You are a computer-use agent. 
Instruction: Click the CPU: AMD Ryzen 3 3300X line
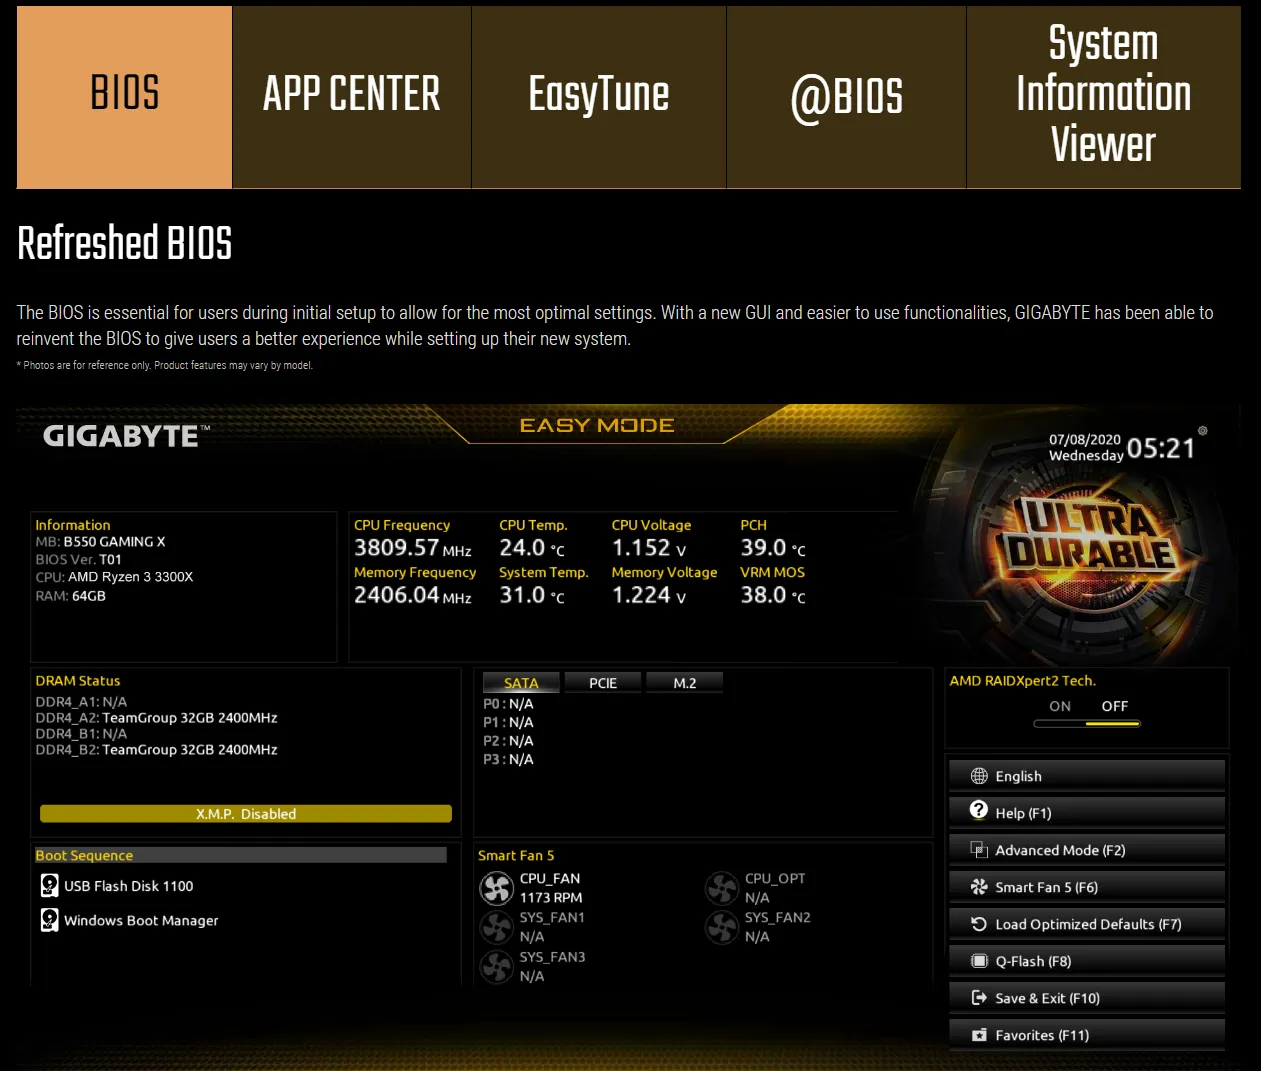click(114, 577)
